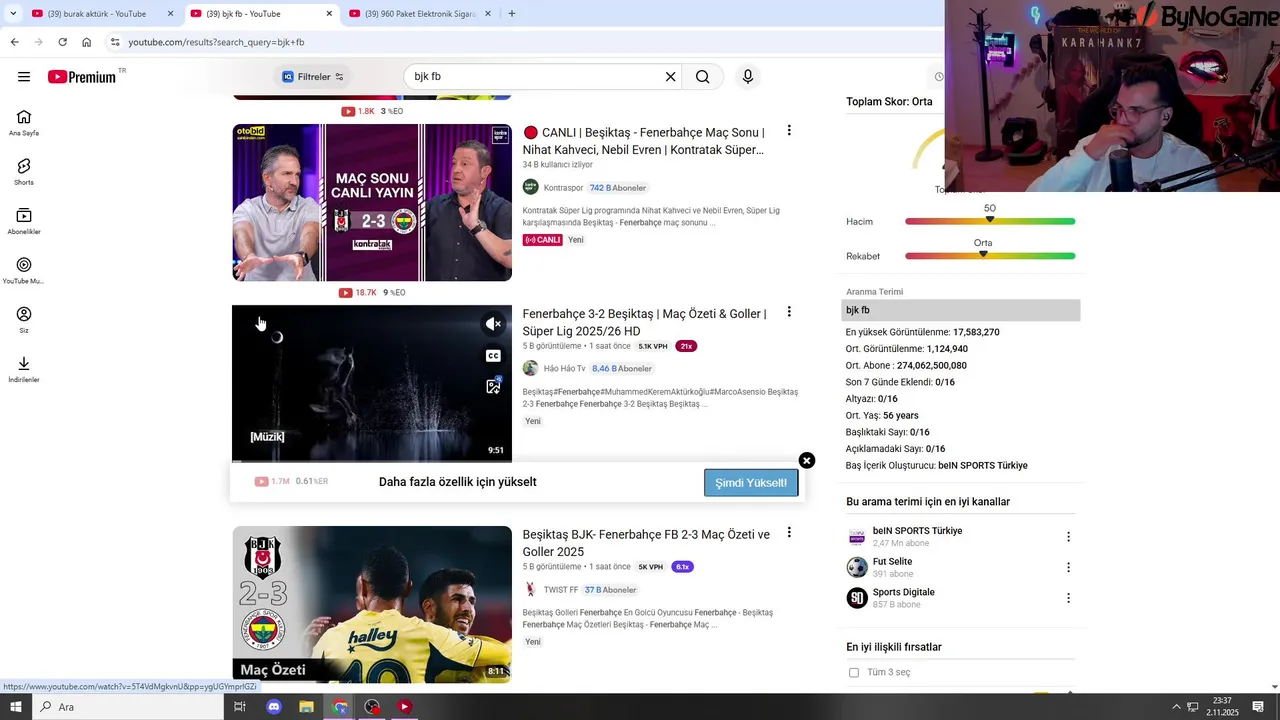Open CANLI Beşiktaş - Fenerbahçe Maç Sonu title

[643, 141]
